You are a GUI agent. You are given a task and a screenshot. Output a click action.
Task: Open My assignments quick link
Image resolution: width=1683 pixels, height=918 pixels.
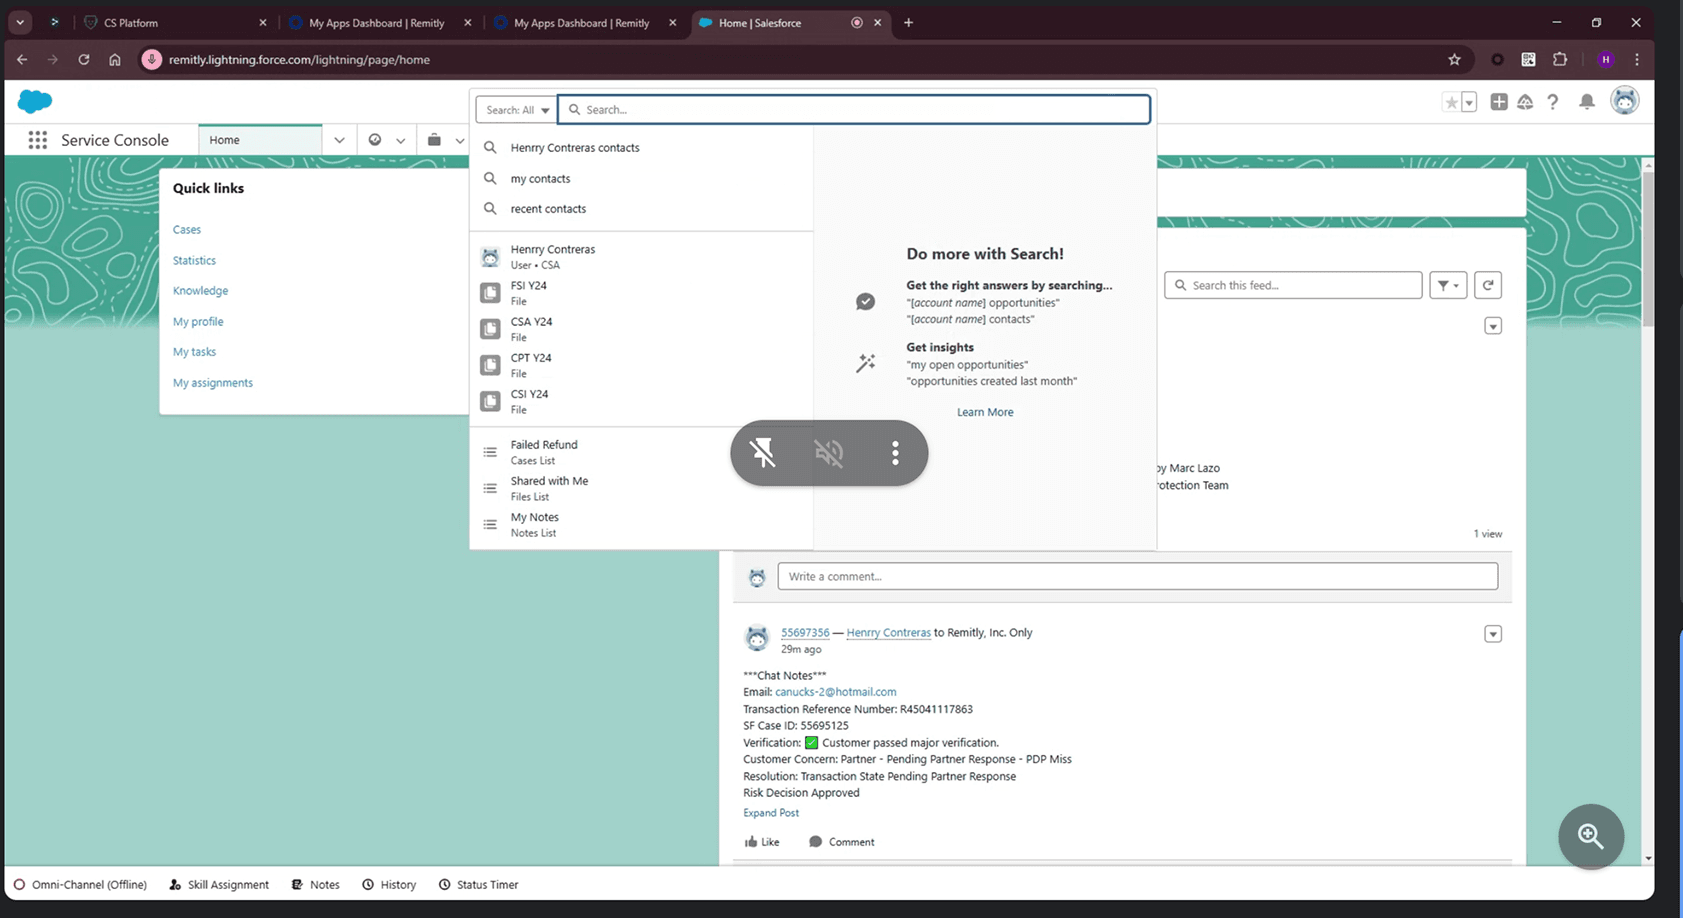point(213,383)
